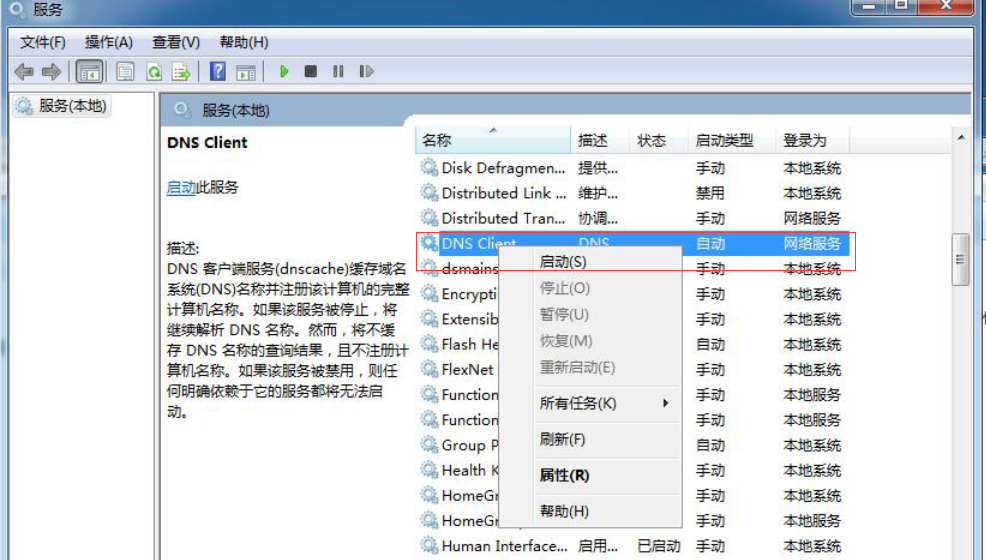
Task: Click the DNS Client heading in details pane
Action: tap(207, 143)
